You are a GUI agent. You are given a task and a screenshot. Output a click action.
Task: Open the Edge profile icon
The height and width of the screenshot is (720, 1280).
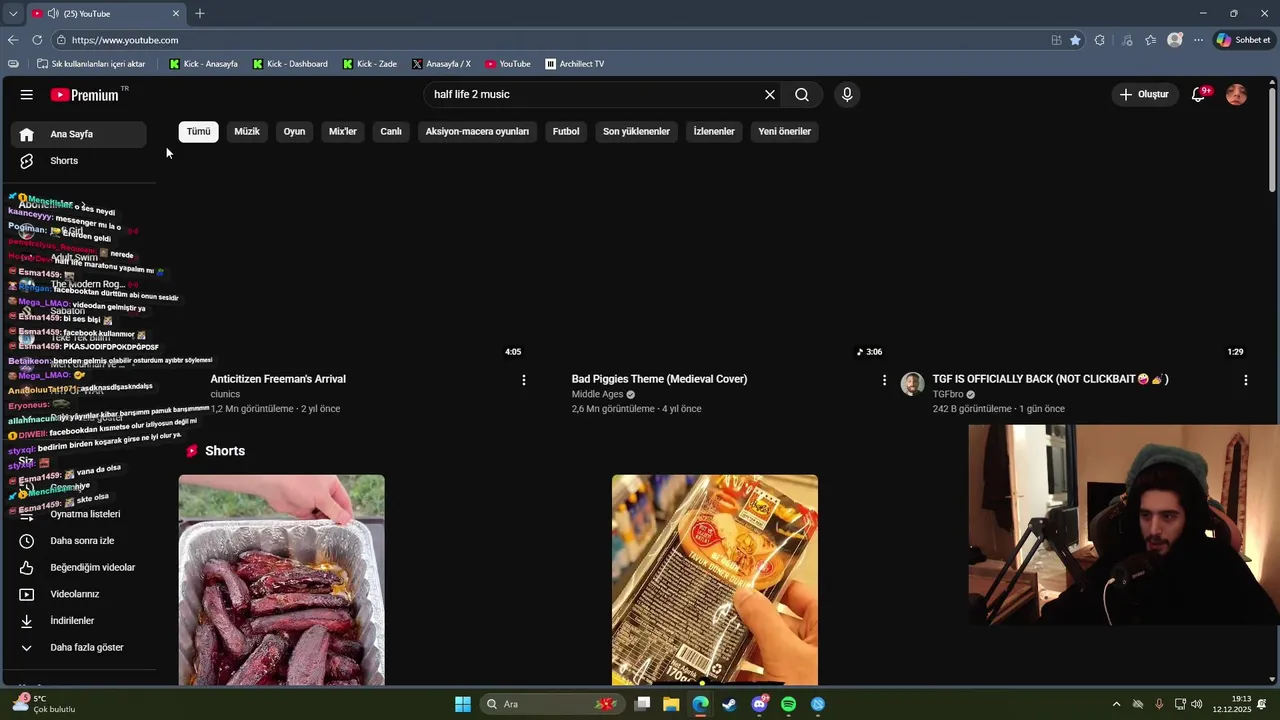coord(1175,40)
